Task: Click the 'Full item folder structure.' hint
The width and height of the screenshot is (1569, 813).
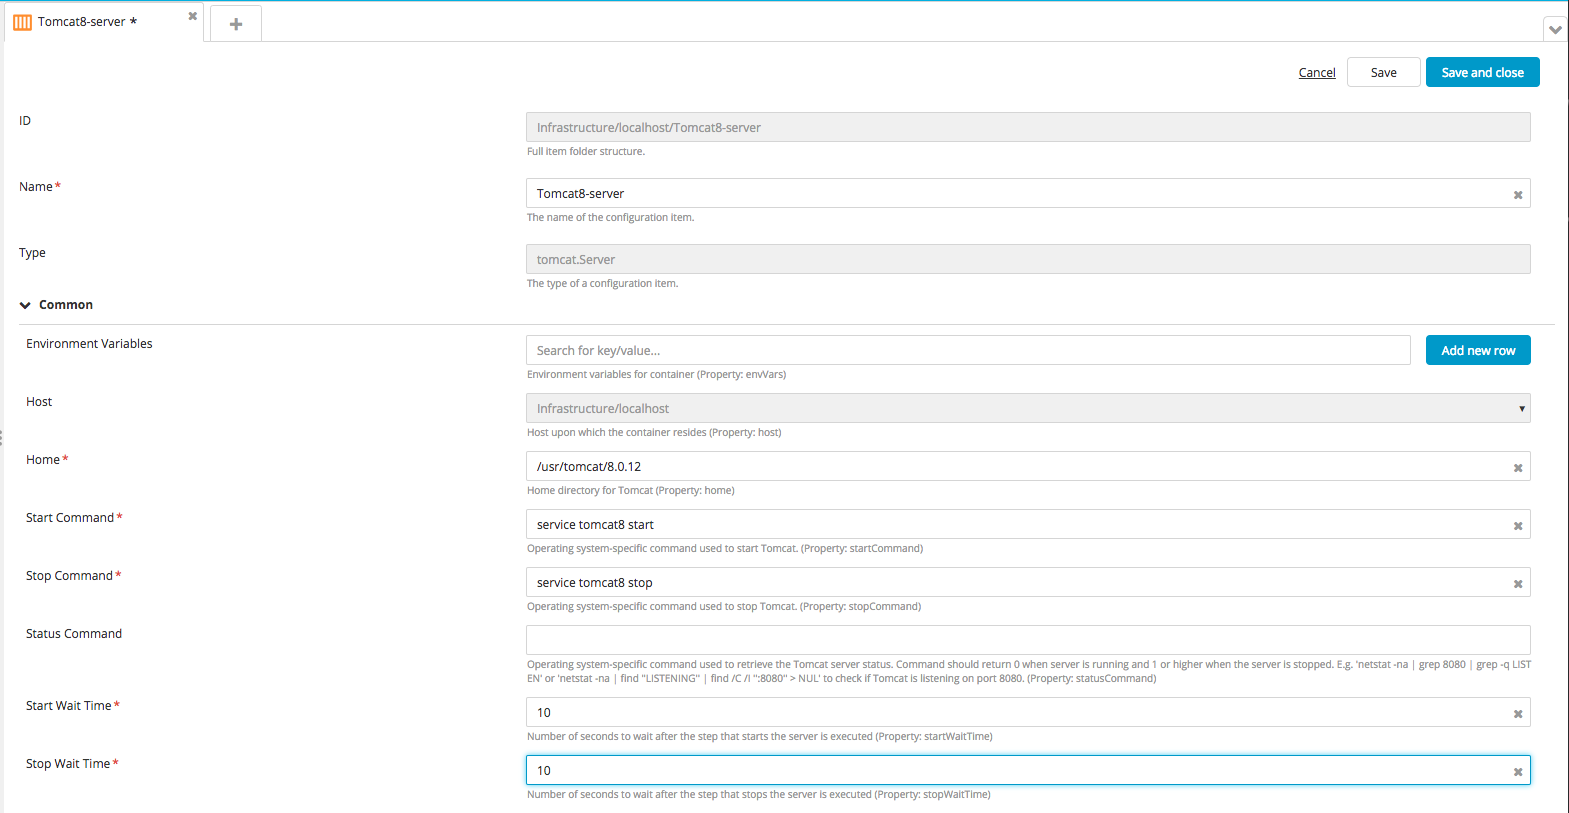Action: tap(586, 151)
